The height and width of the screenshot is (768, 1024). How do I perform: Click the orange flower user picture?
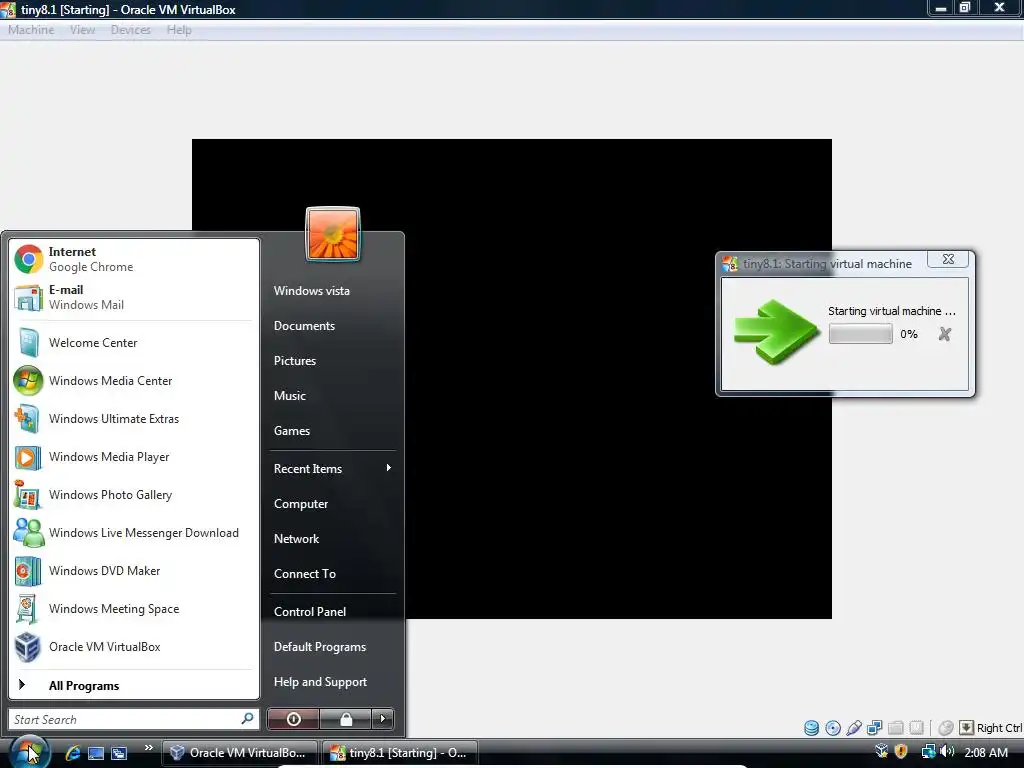333,234
